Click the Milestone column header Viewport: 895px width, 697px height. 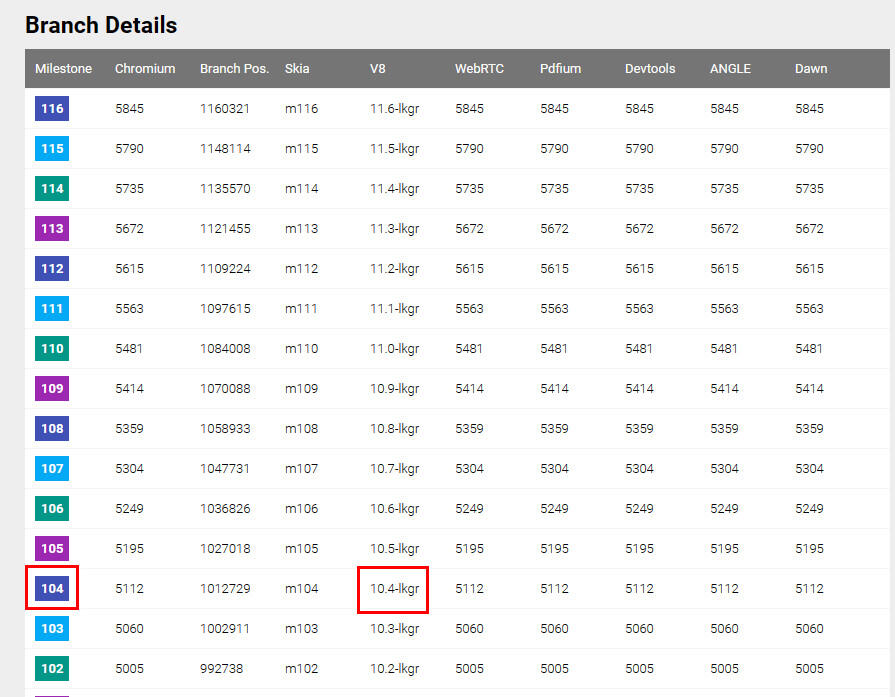point(63,69)
